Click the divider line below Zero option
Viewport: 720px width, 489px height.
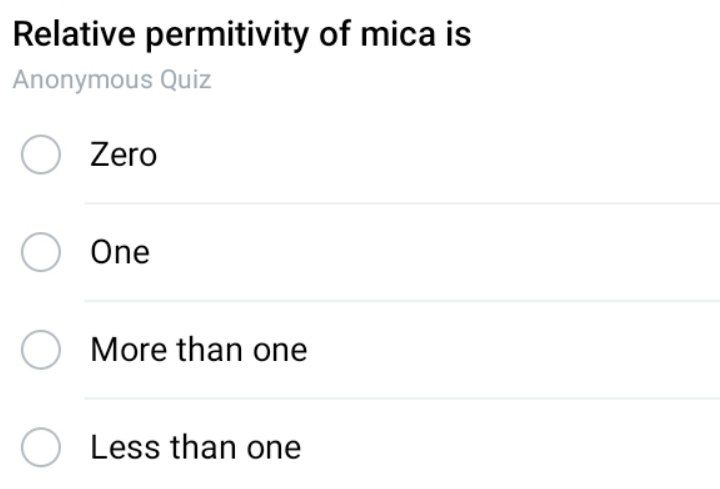point(402,203)
